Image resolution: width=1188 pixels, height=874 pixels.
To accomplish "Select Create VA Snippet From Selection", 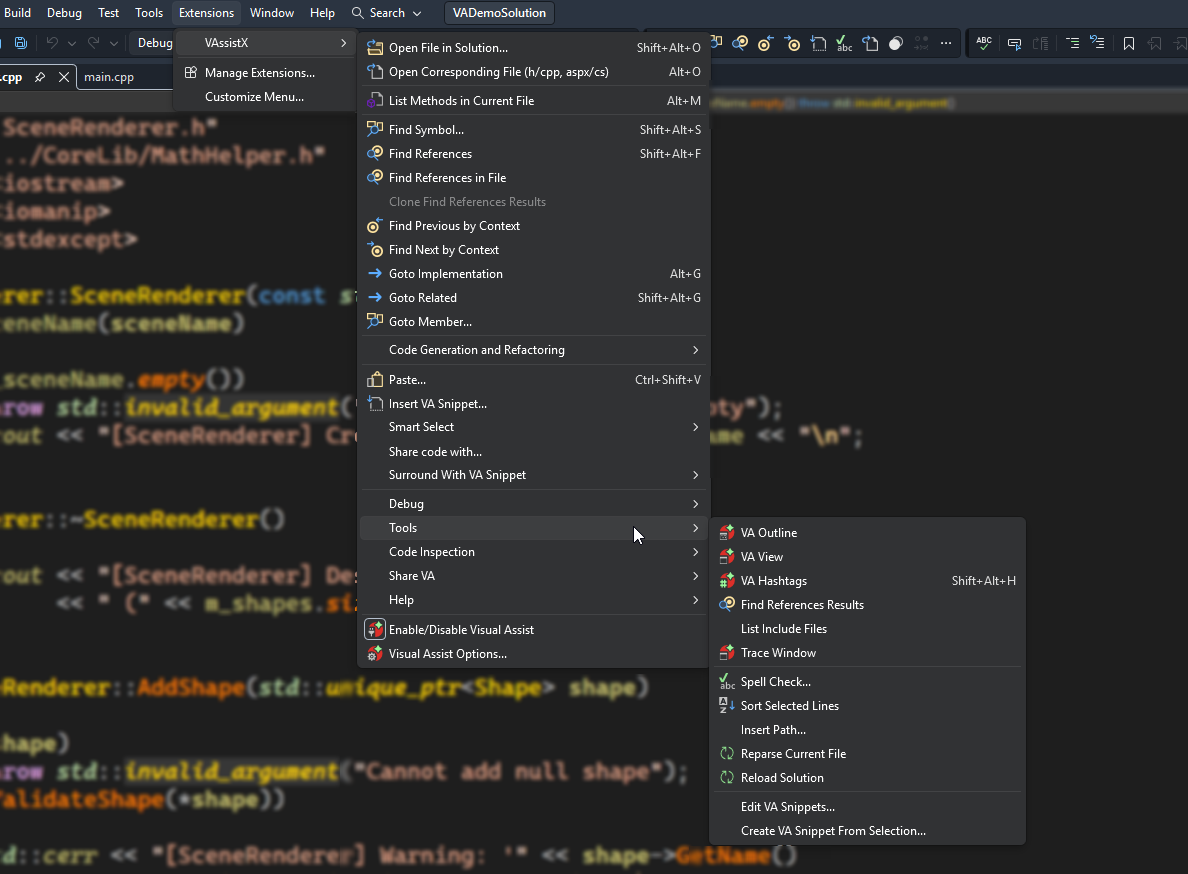I will coord(868,831).
